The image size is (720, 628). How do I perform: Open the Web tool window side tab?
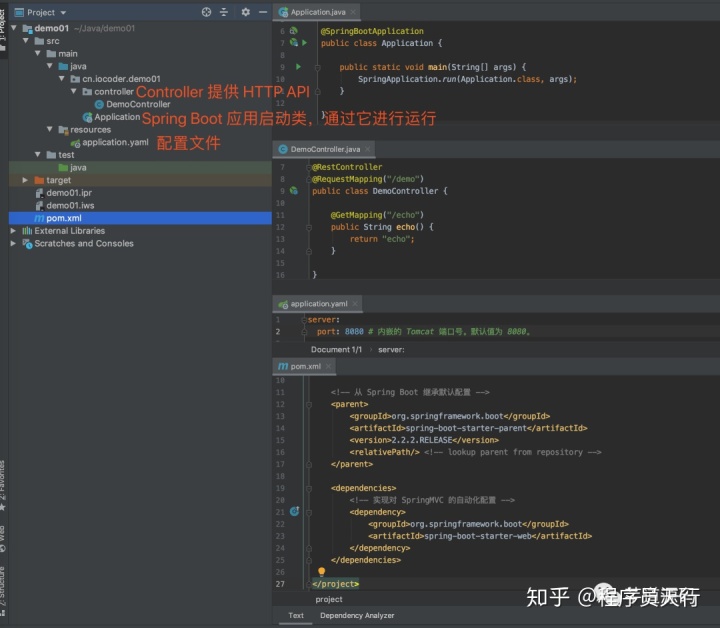(3, 538)
